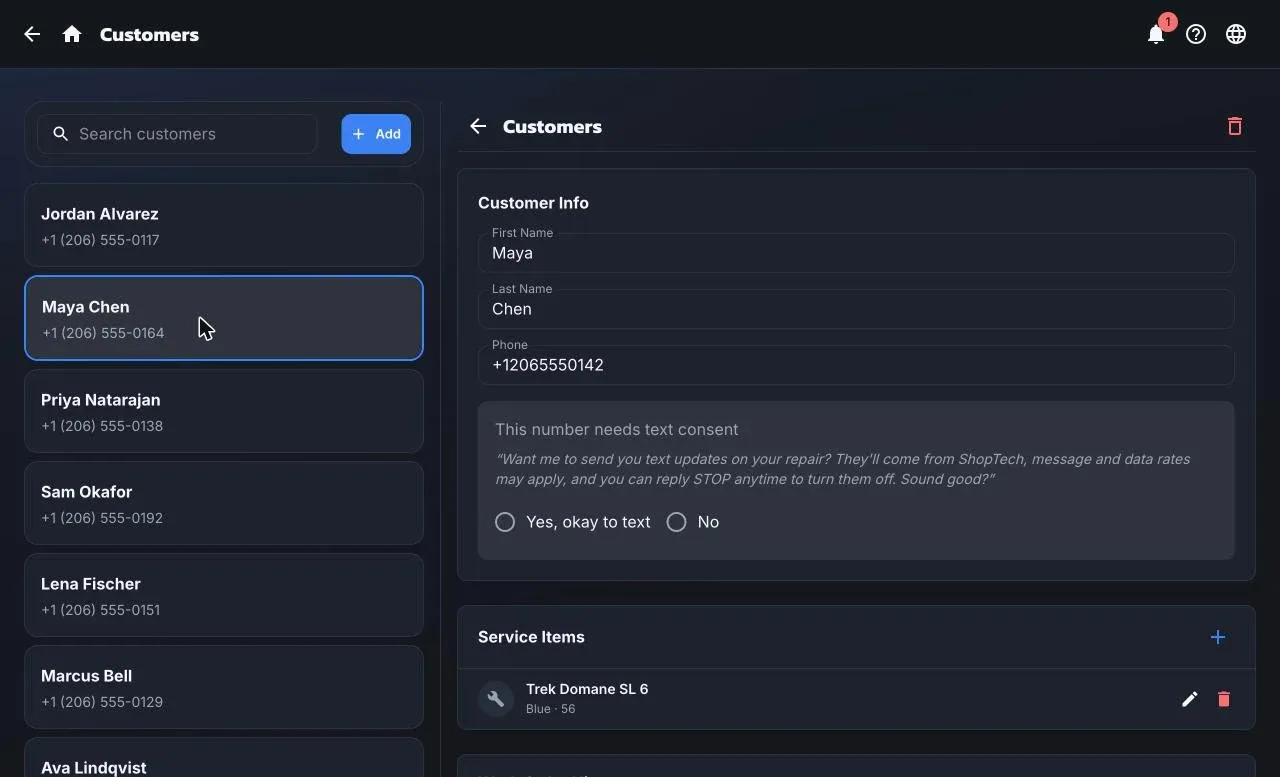The image size is (1280, 777).
Task: Open the help question mark icon
Action: (1196, 34)
